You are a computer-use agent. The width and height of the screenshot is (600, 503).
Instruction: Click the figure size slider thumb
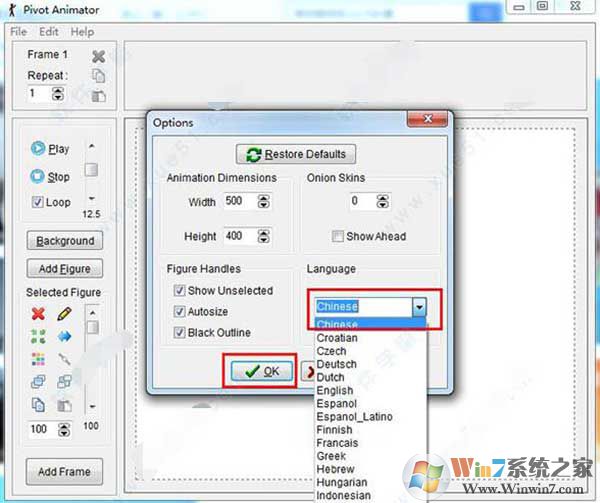[92, 327]
